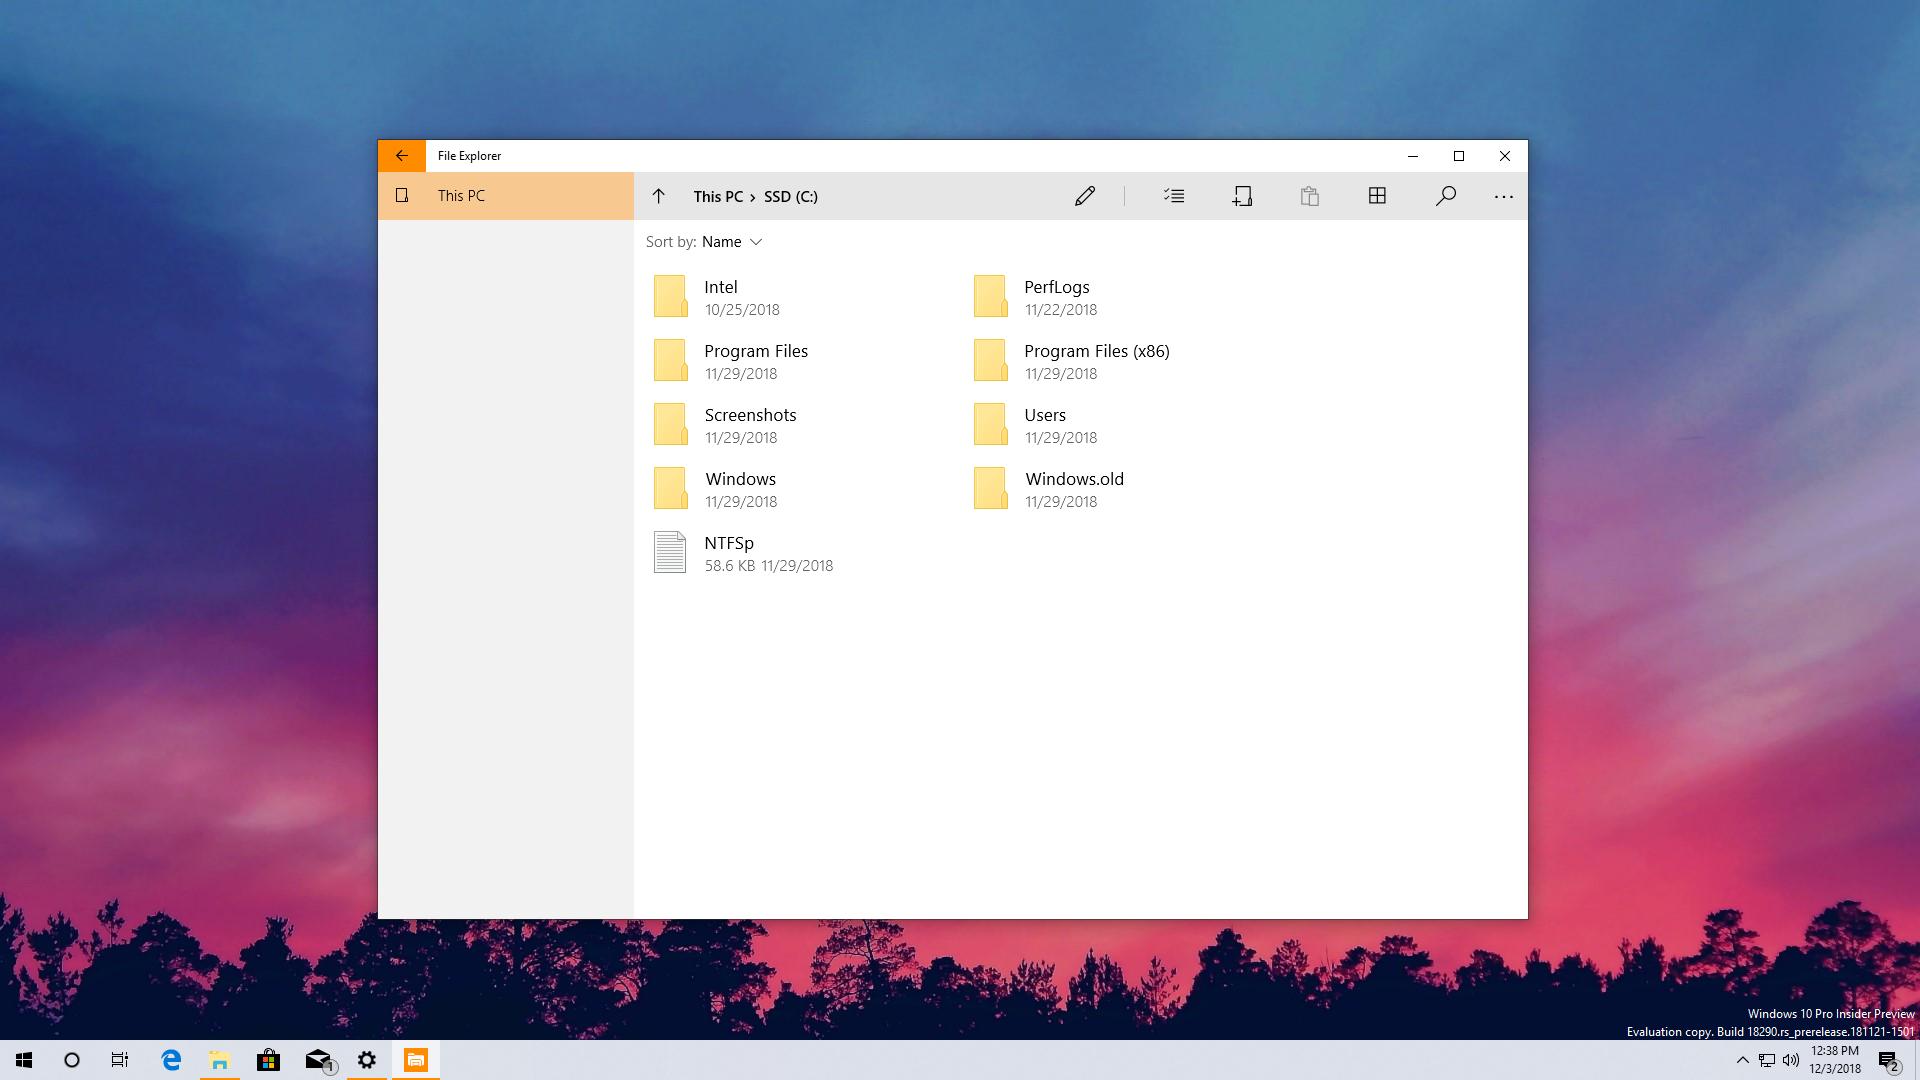Open the search magnifier in the toolbar
1920x1080 pixels.
coord(1445,196)
